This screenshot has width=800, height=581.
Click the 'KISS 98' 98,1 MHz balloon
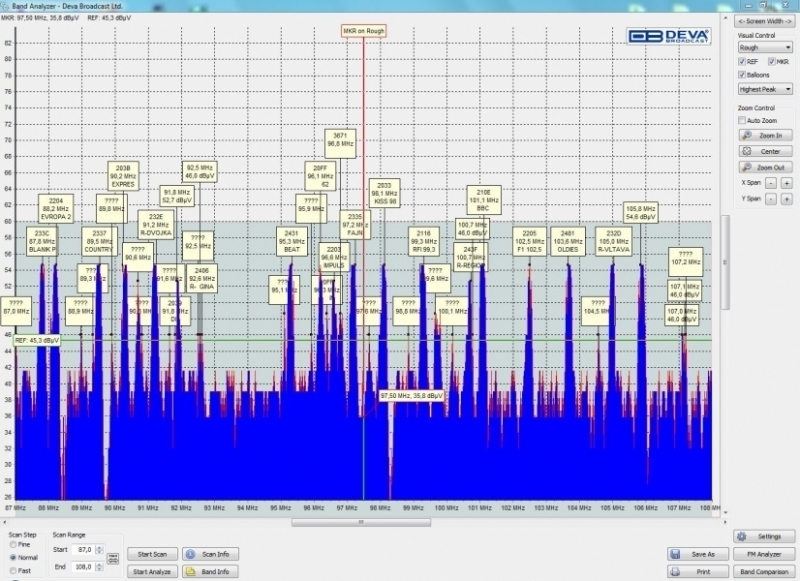pos(384,193)
